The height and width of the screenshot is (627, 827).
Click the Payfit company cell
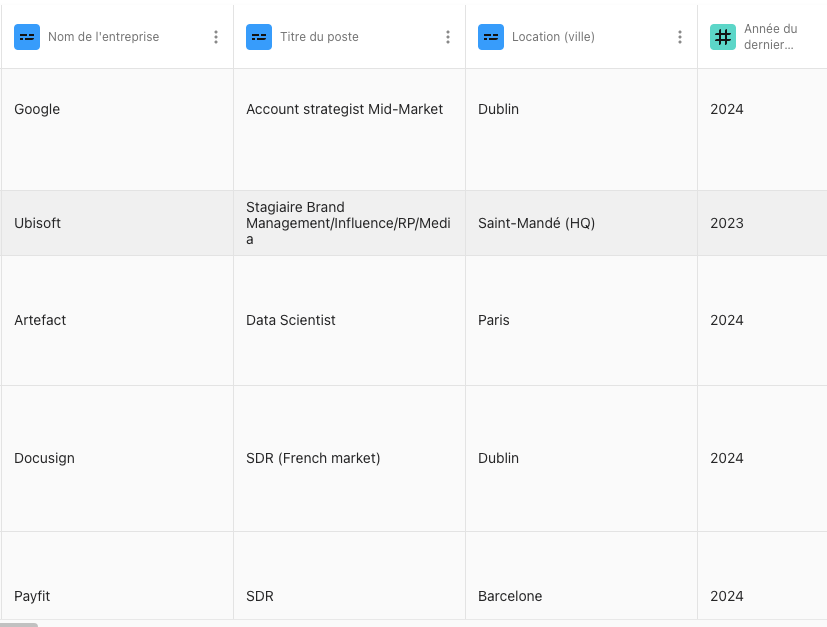[x=32, y=596]
